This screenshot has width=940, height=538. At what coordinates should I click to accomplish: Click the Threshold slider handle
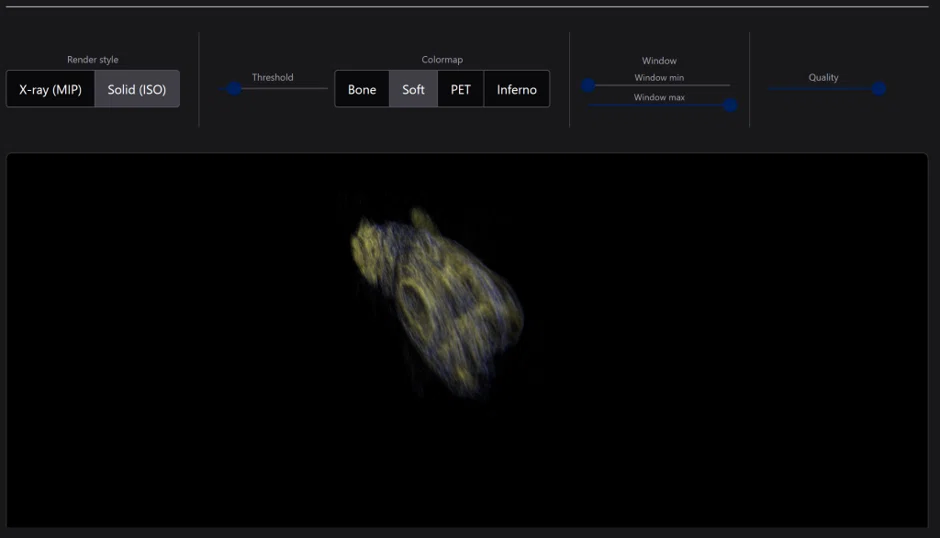234,89
